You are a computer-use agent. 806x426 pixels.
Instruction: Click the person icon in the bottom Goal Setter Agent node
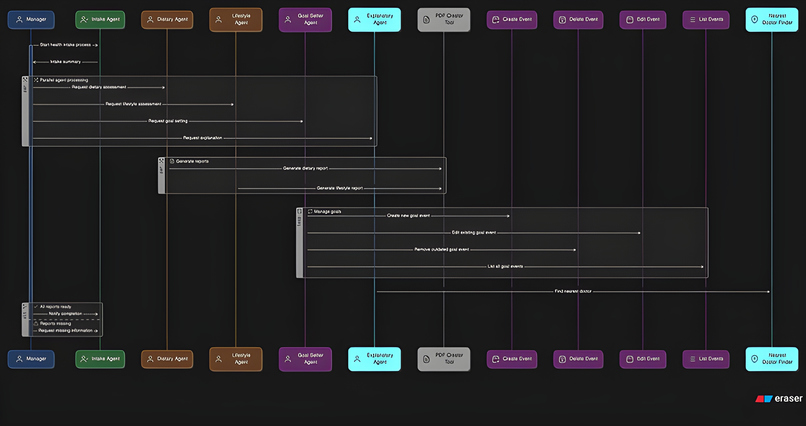coord(288,359)
